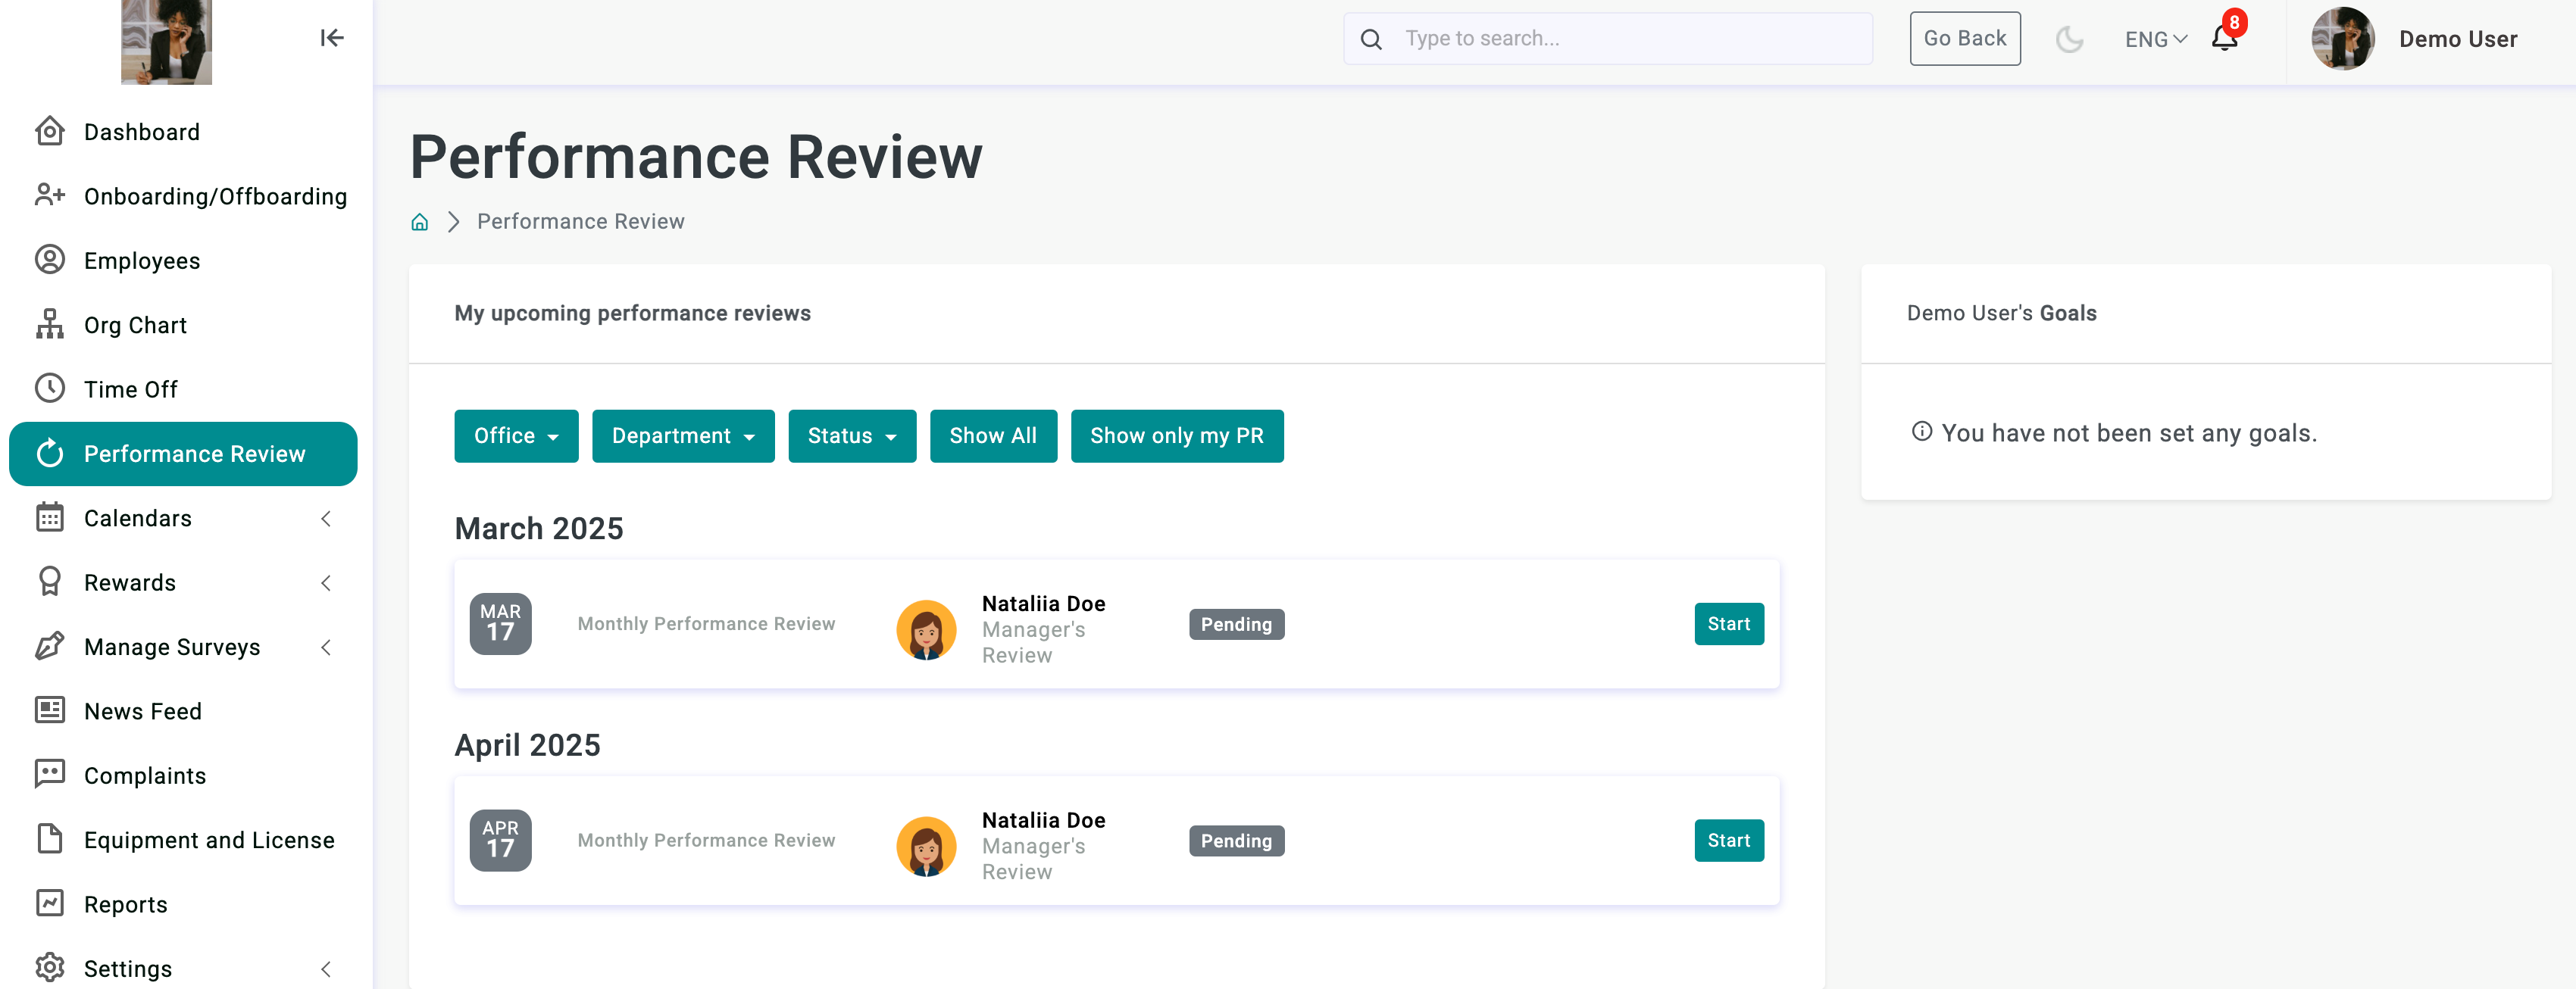Viewport: 2576px width, 989px height.
Task: Toggle dark mode moon icon
Action: pos(2068,39)
